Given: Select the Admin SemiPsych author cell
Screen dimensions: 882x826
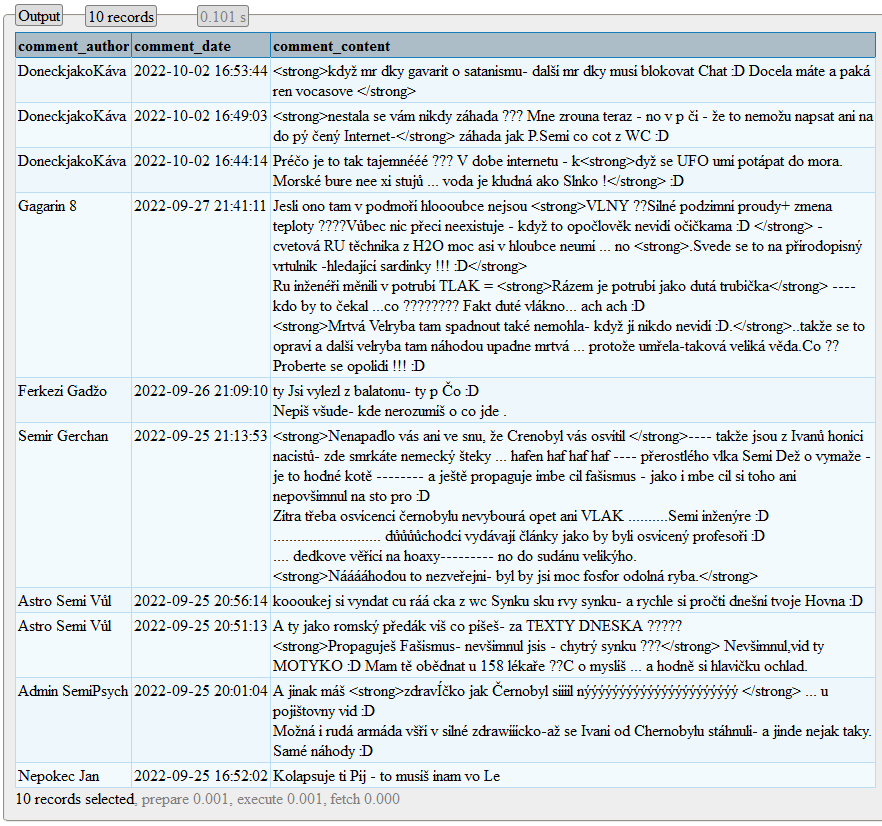Looking at the screenshot, I should pyautogui.click(x=72, y=691).
